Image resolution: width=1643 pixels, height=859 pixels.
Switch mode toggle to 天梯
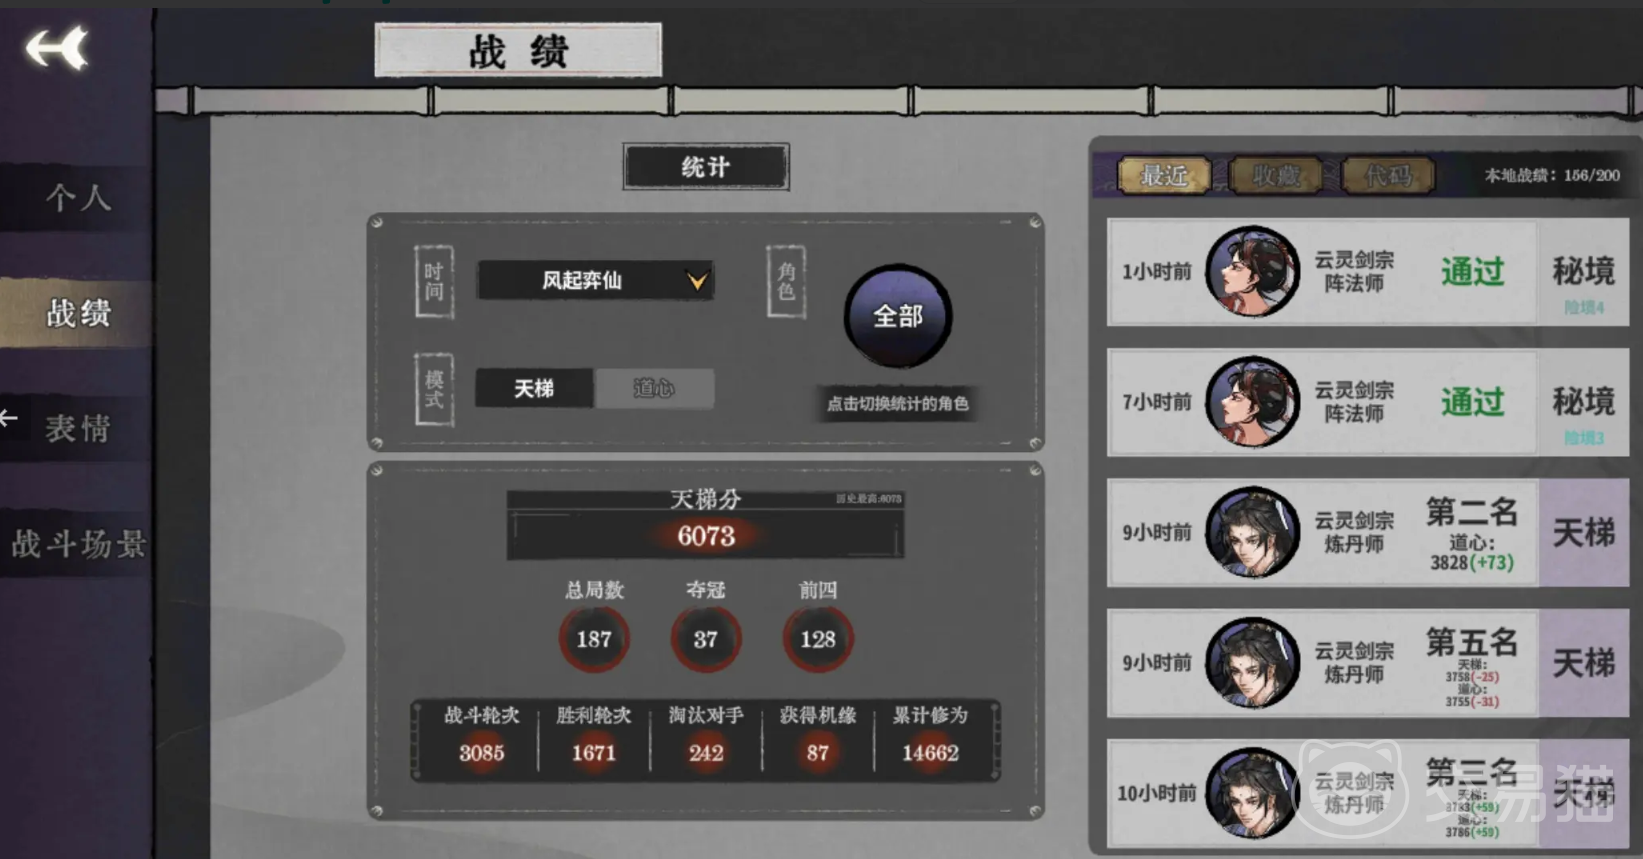click(x=534, y=388)
